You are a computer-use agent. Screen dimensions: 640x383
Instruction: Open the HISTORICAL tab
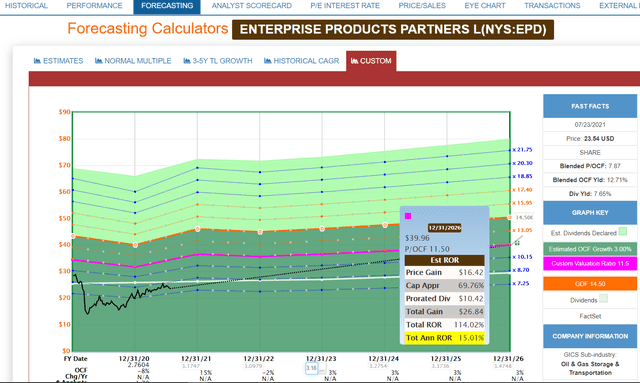click(x=26, y=6)
